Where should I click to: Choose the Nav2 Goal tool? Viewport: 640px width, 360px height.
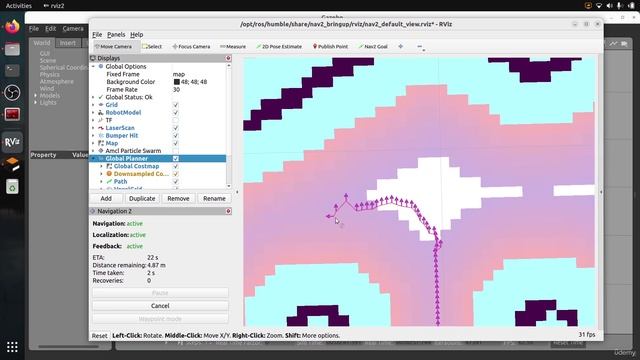click(373, 47)
